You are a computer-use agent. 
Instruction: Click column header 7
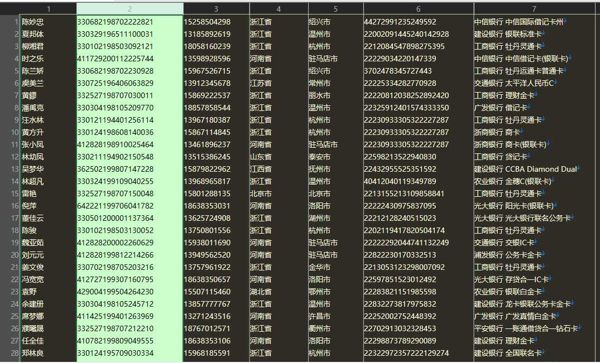coord(533,9)
